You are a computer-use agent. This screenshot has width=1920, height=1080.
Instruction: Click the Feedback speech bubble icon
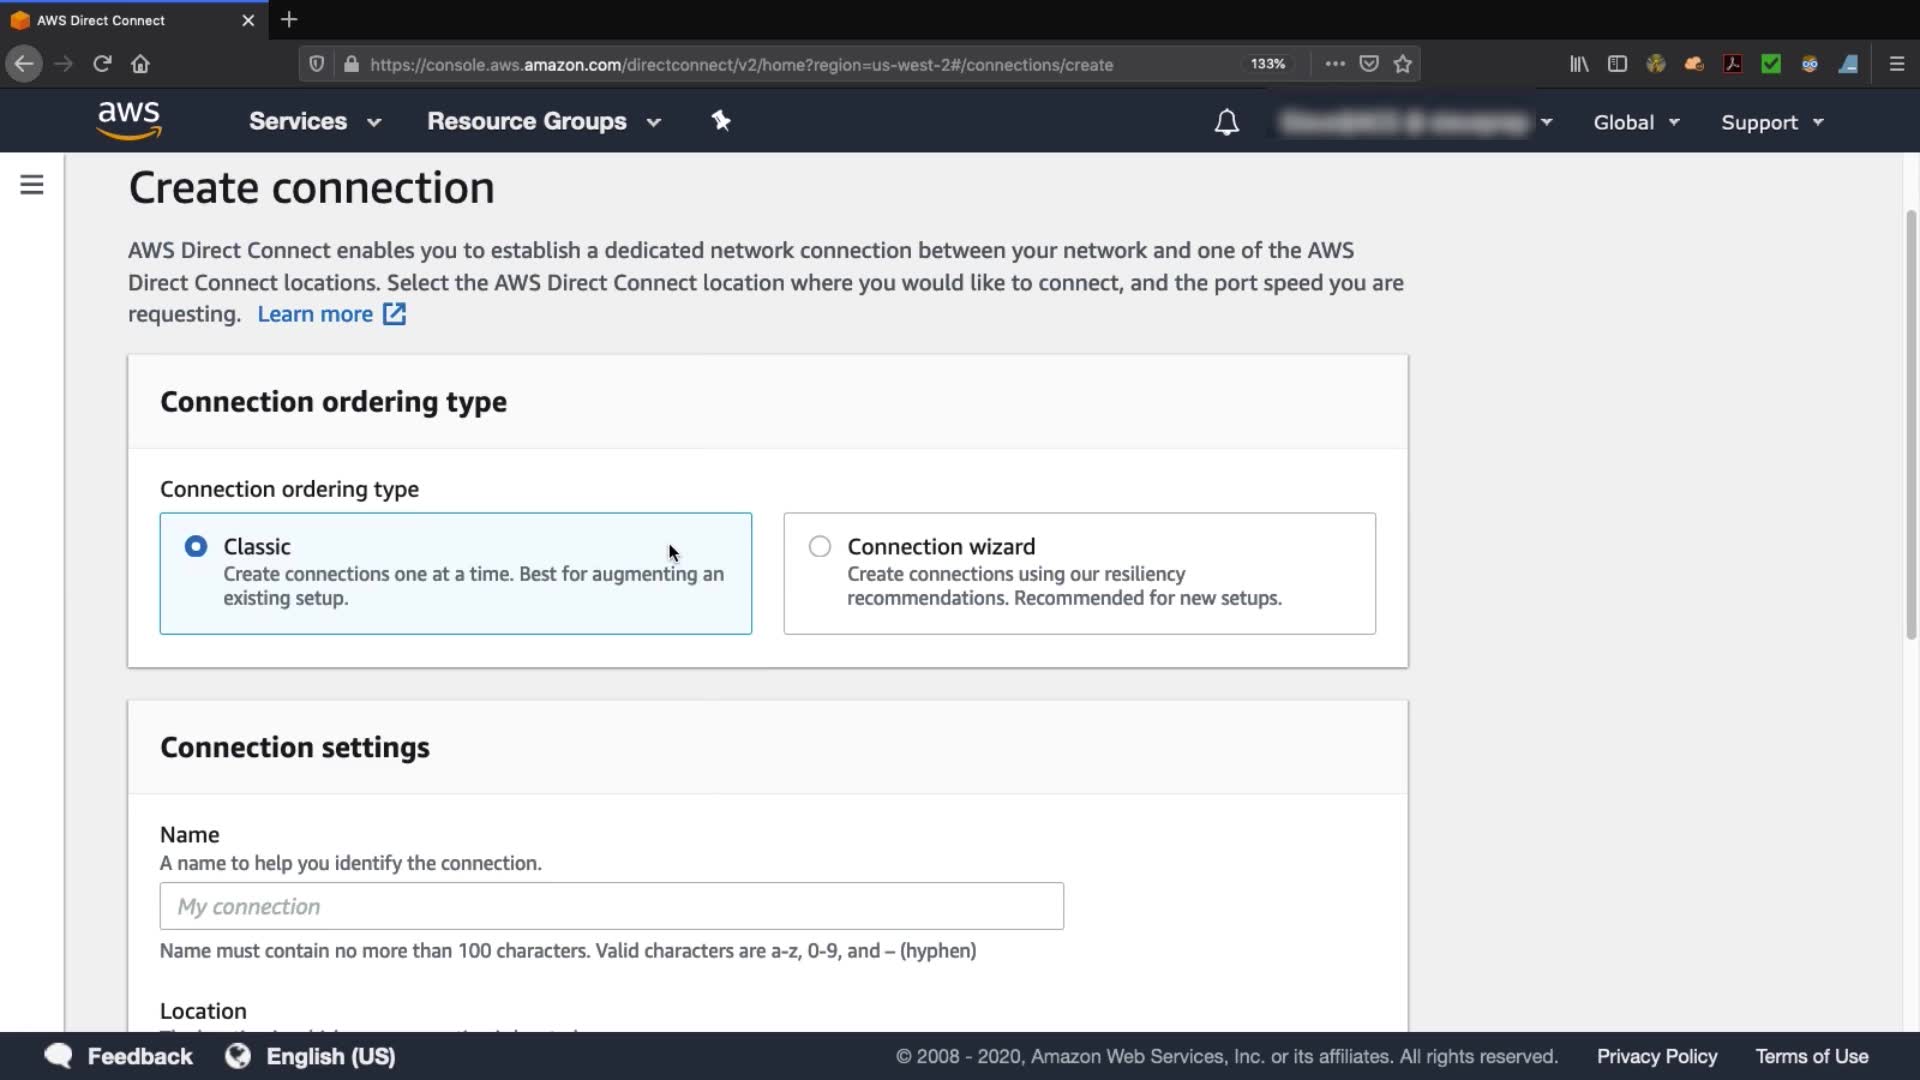(58, 1056)
